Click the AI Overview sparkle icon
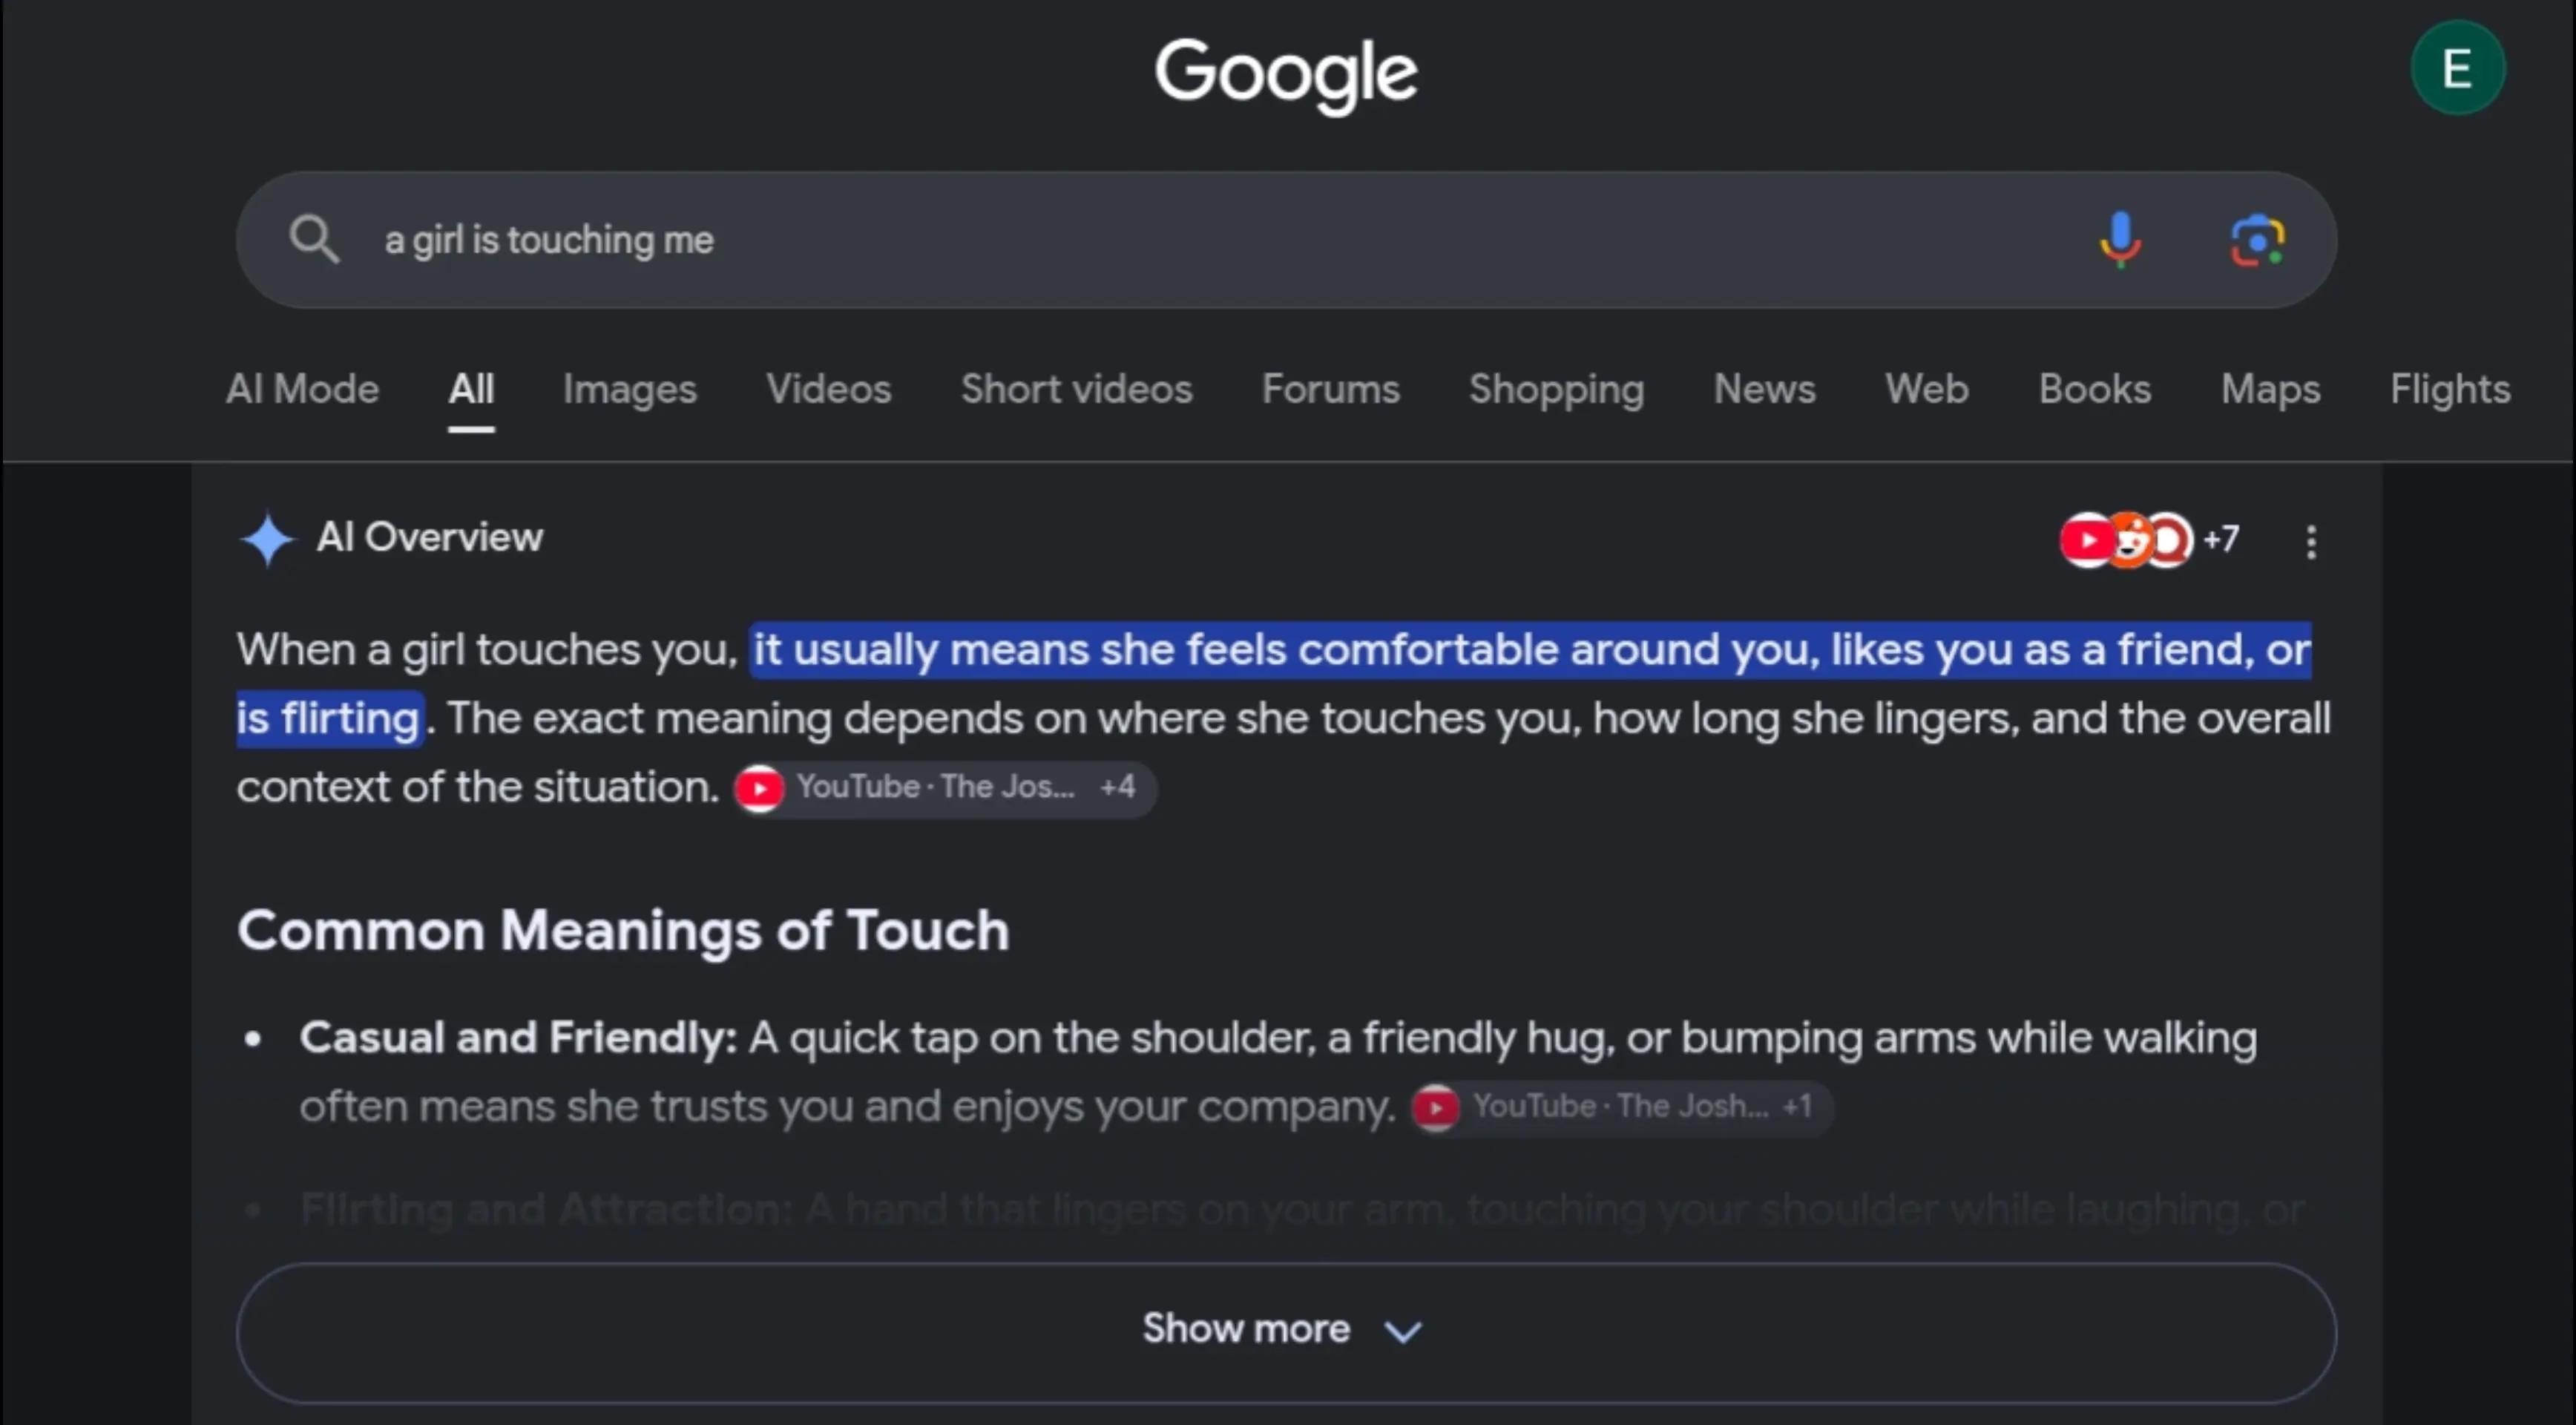This screenshot has width=2576, height=1425. click(267, 539)
